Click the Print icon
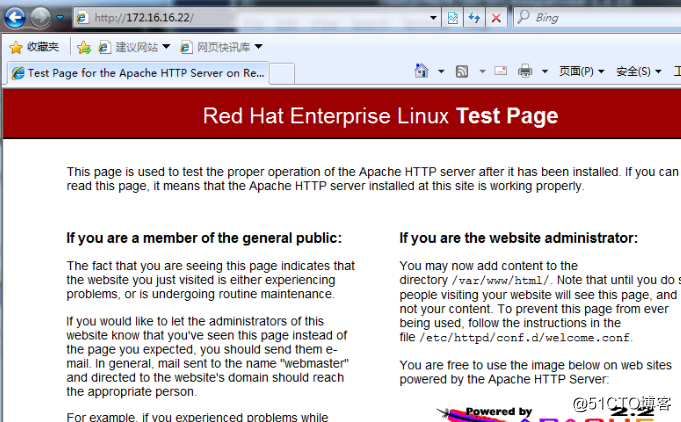Viewport: 681px width, 422px height. pos(525,71)
